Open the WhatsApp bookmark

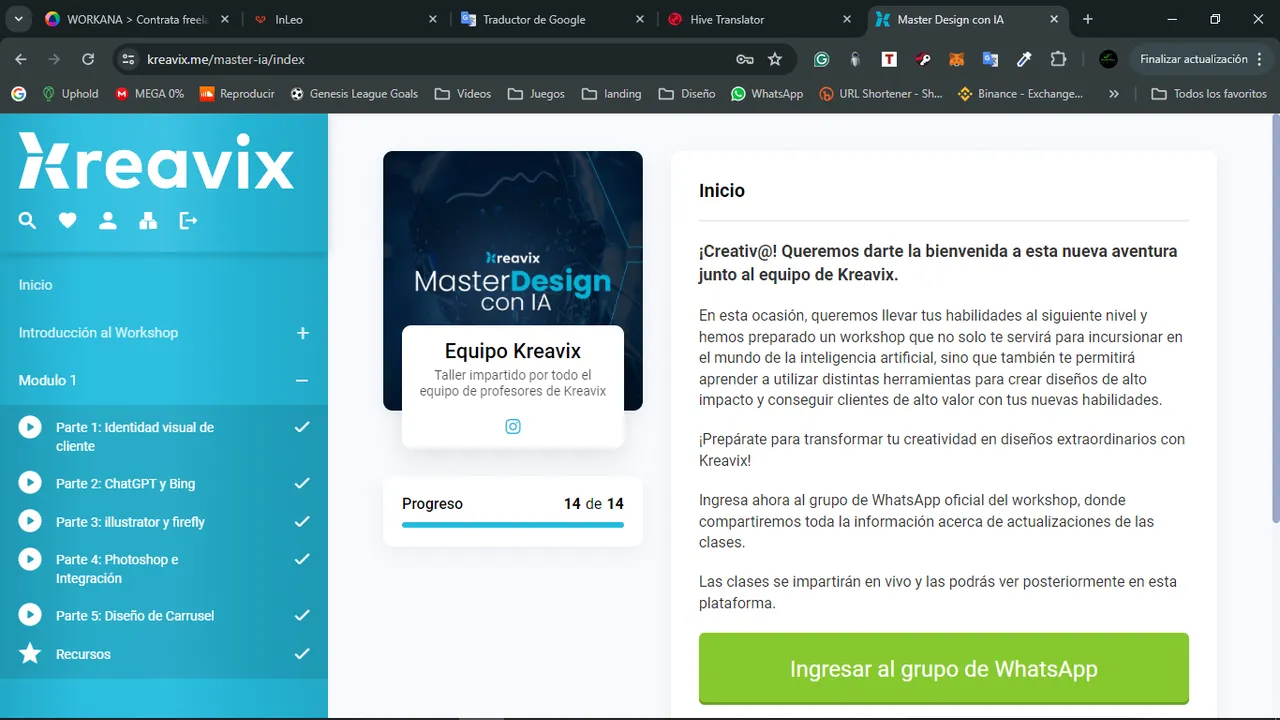pos(767,93)
